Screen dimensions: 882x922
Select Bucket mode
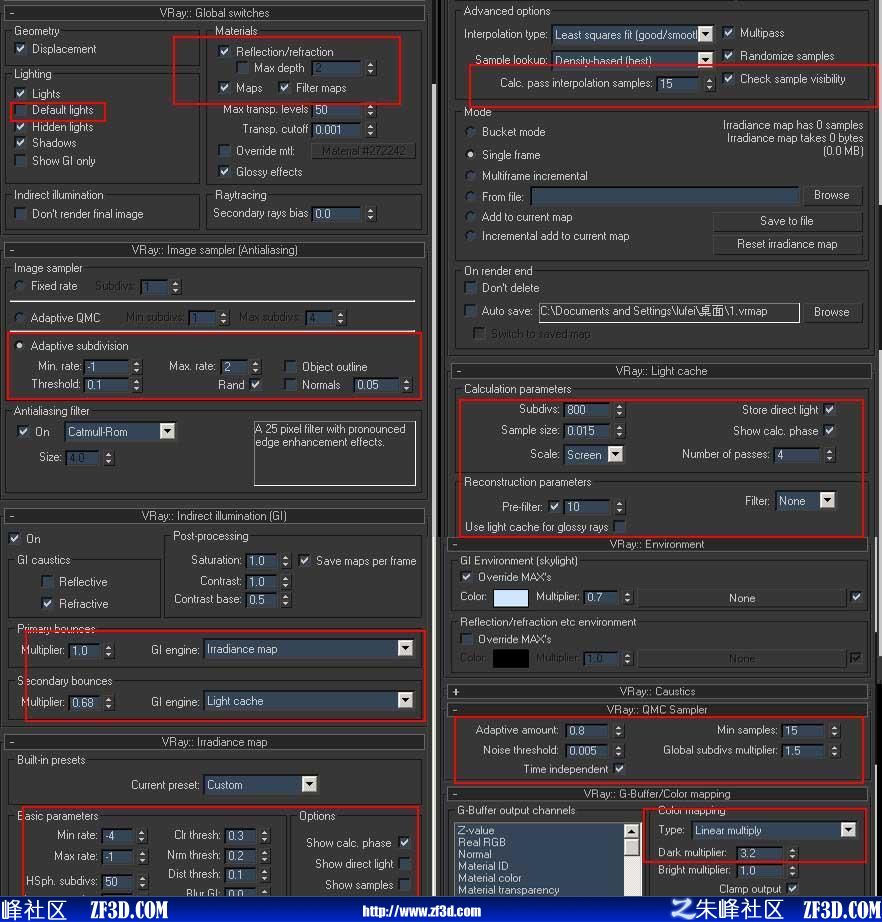[470, 132]
